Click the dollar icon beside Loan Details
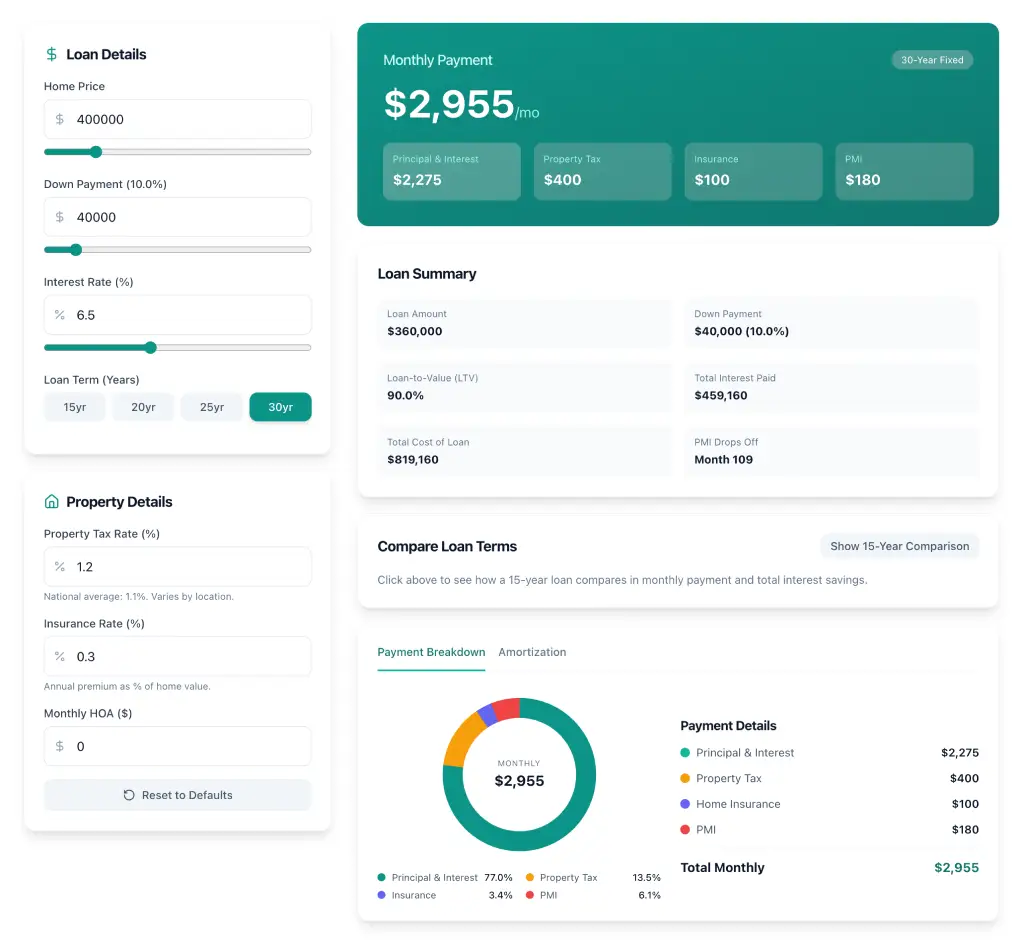 [x=52, y=54]
